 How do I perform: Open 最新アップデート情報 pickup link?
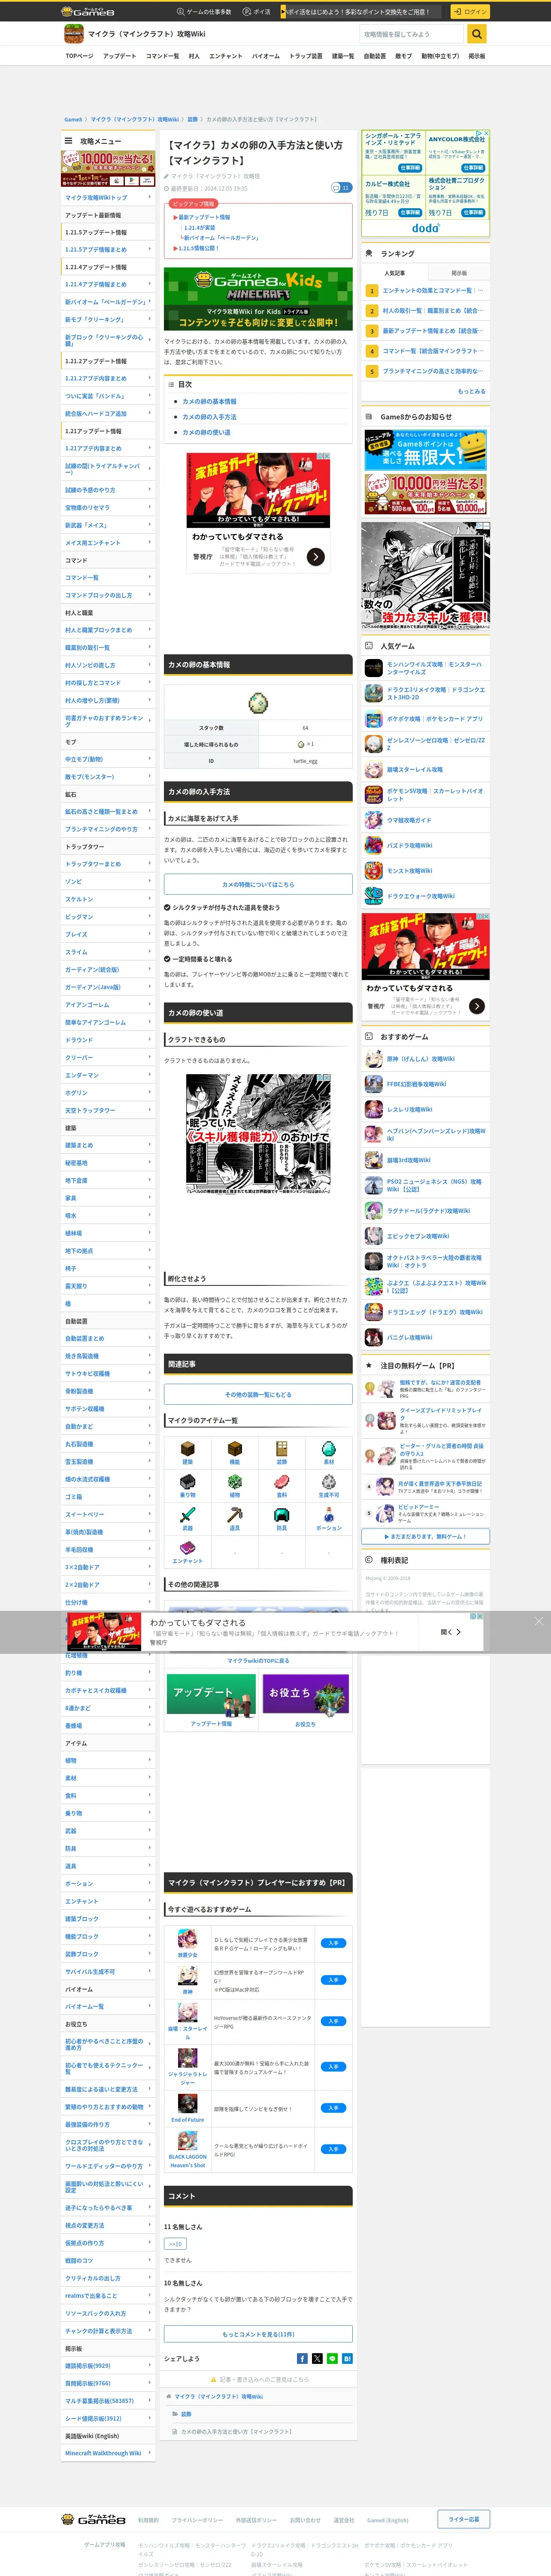tap(204, 217)
